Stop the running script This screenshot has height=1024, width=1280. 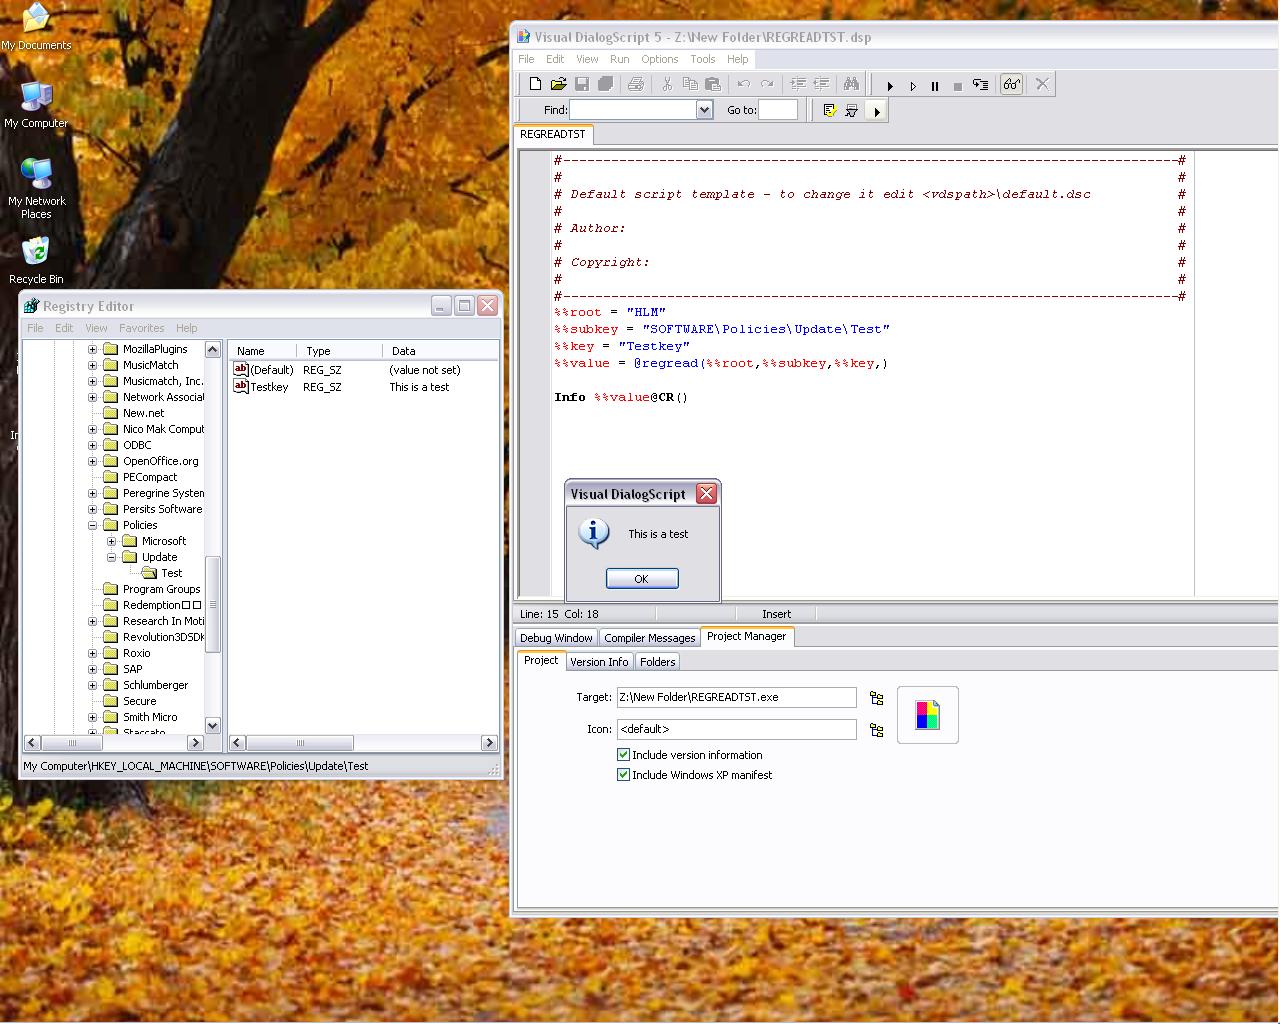[958, 86]
